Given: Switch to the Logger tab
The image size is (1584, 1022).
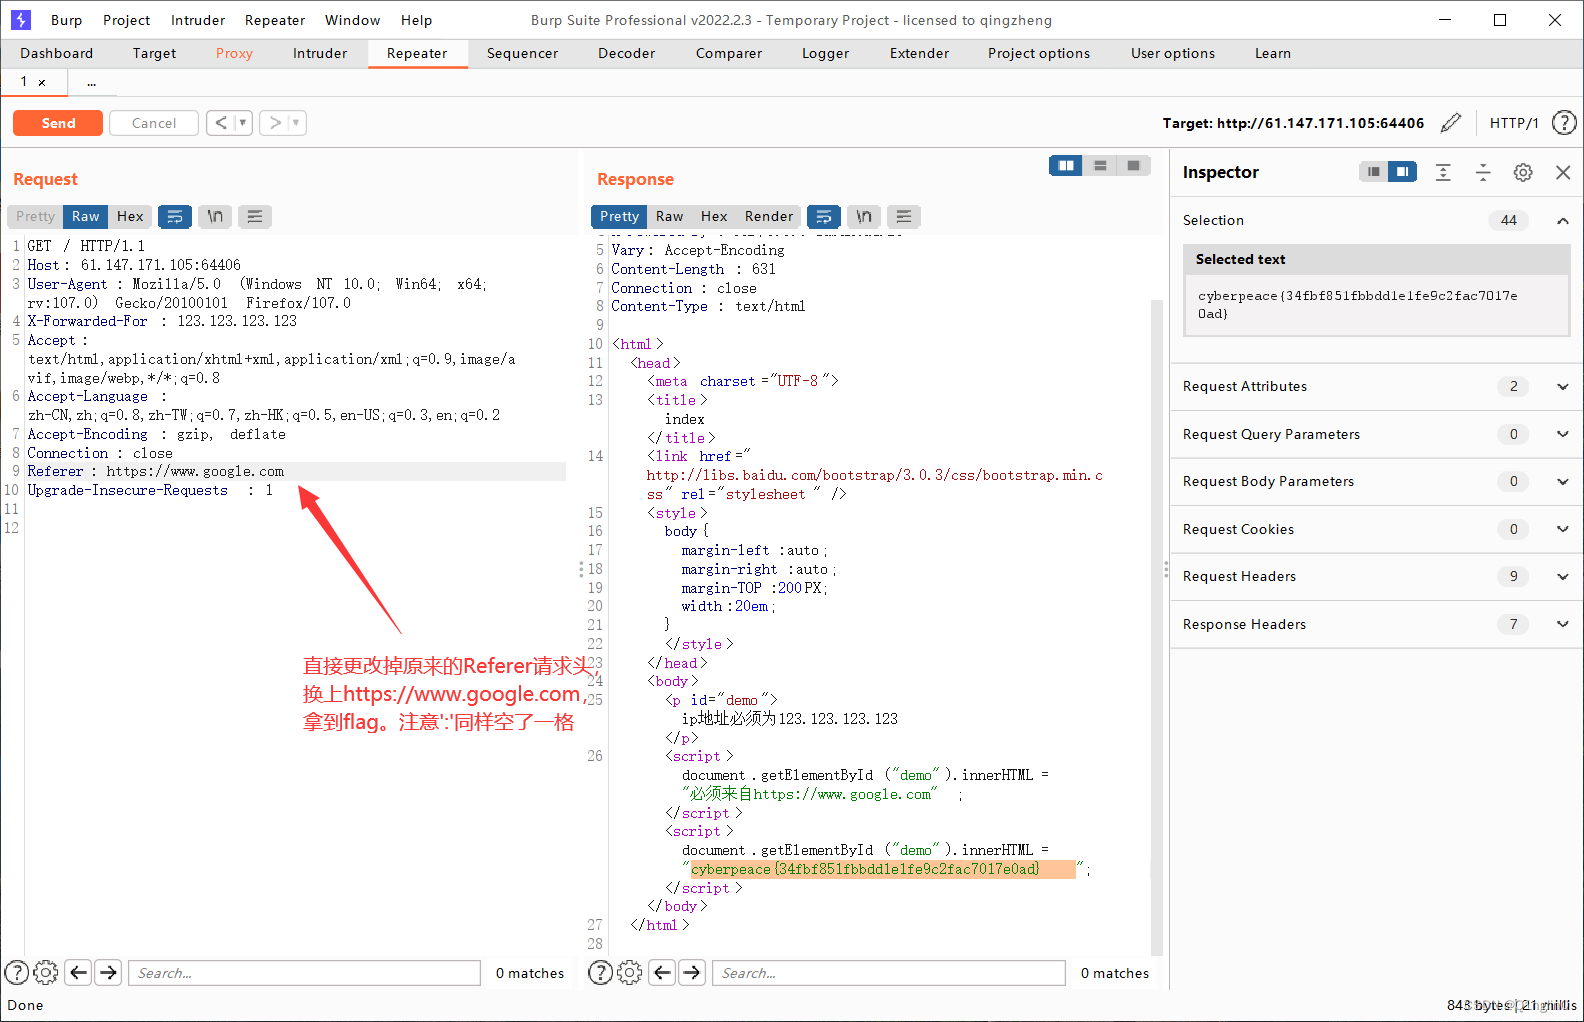Looking at the screenshot, I should coord(825,53).
